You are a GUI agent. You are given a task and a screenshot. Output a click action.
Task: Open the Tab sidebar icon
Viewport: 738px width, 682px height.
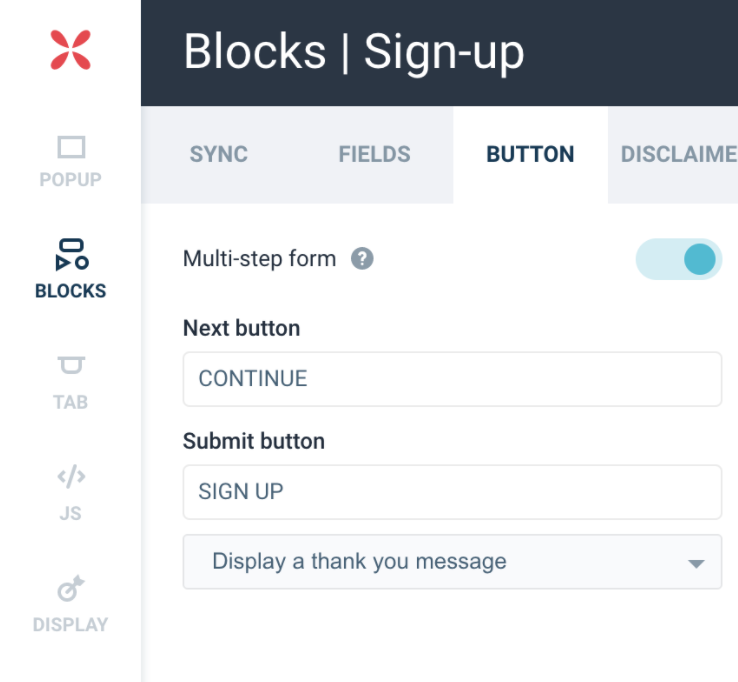click(70, 366)
